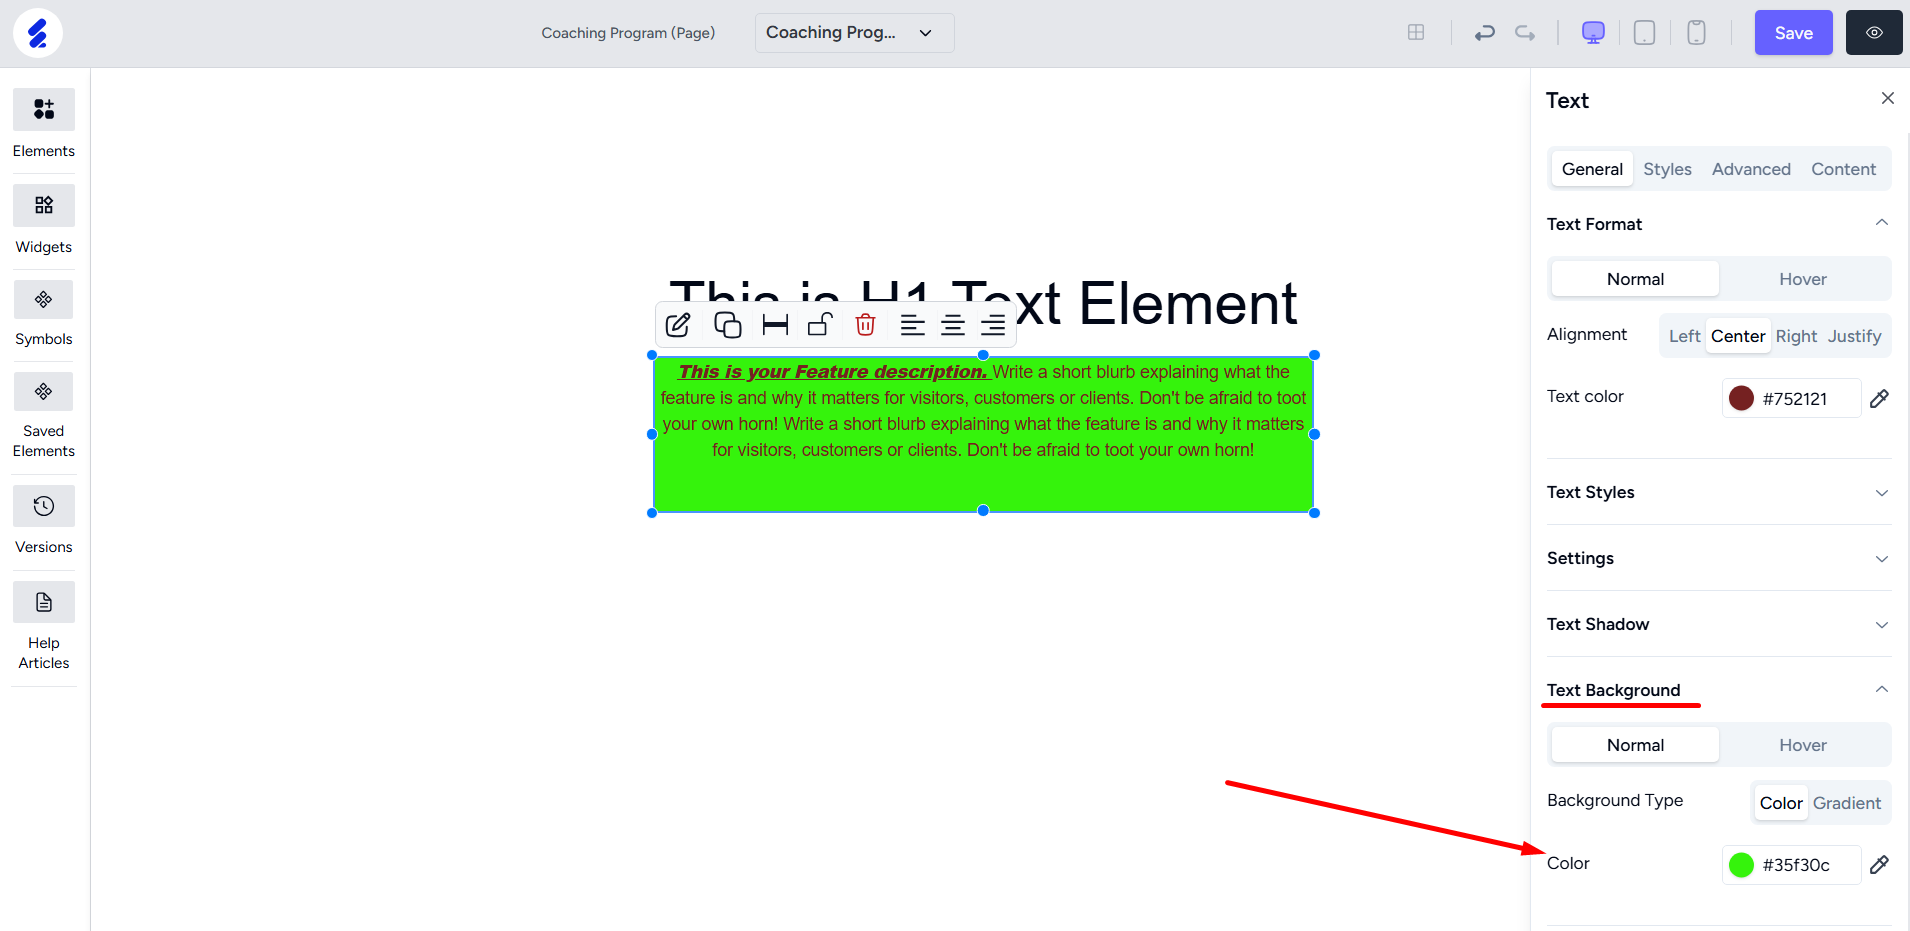The width and height of the screenshot is (1910, 931).
Task: Redo the last change
Action: (1525, 33)
